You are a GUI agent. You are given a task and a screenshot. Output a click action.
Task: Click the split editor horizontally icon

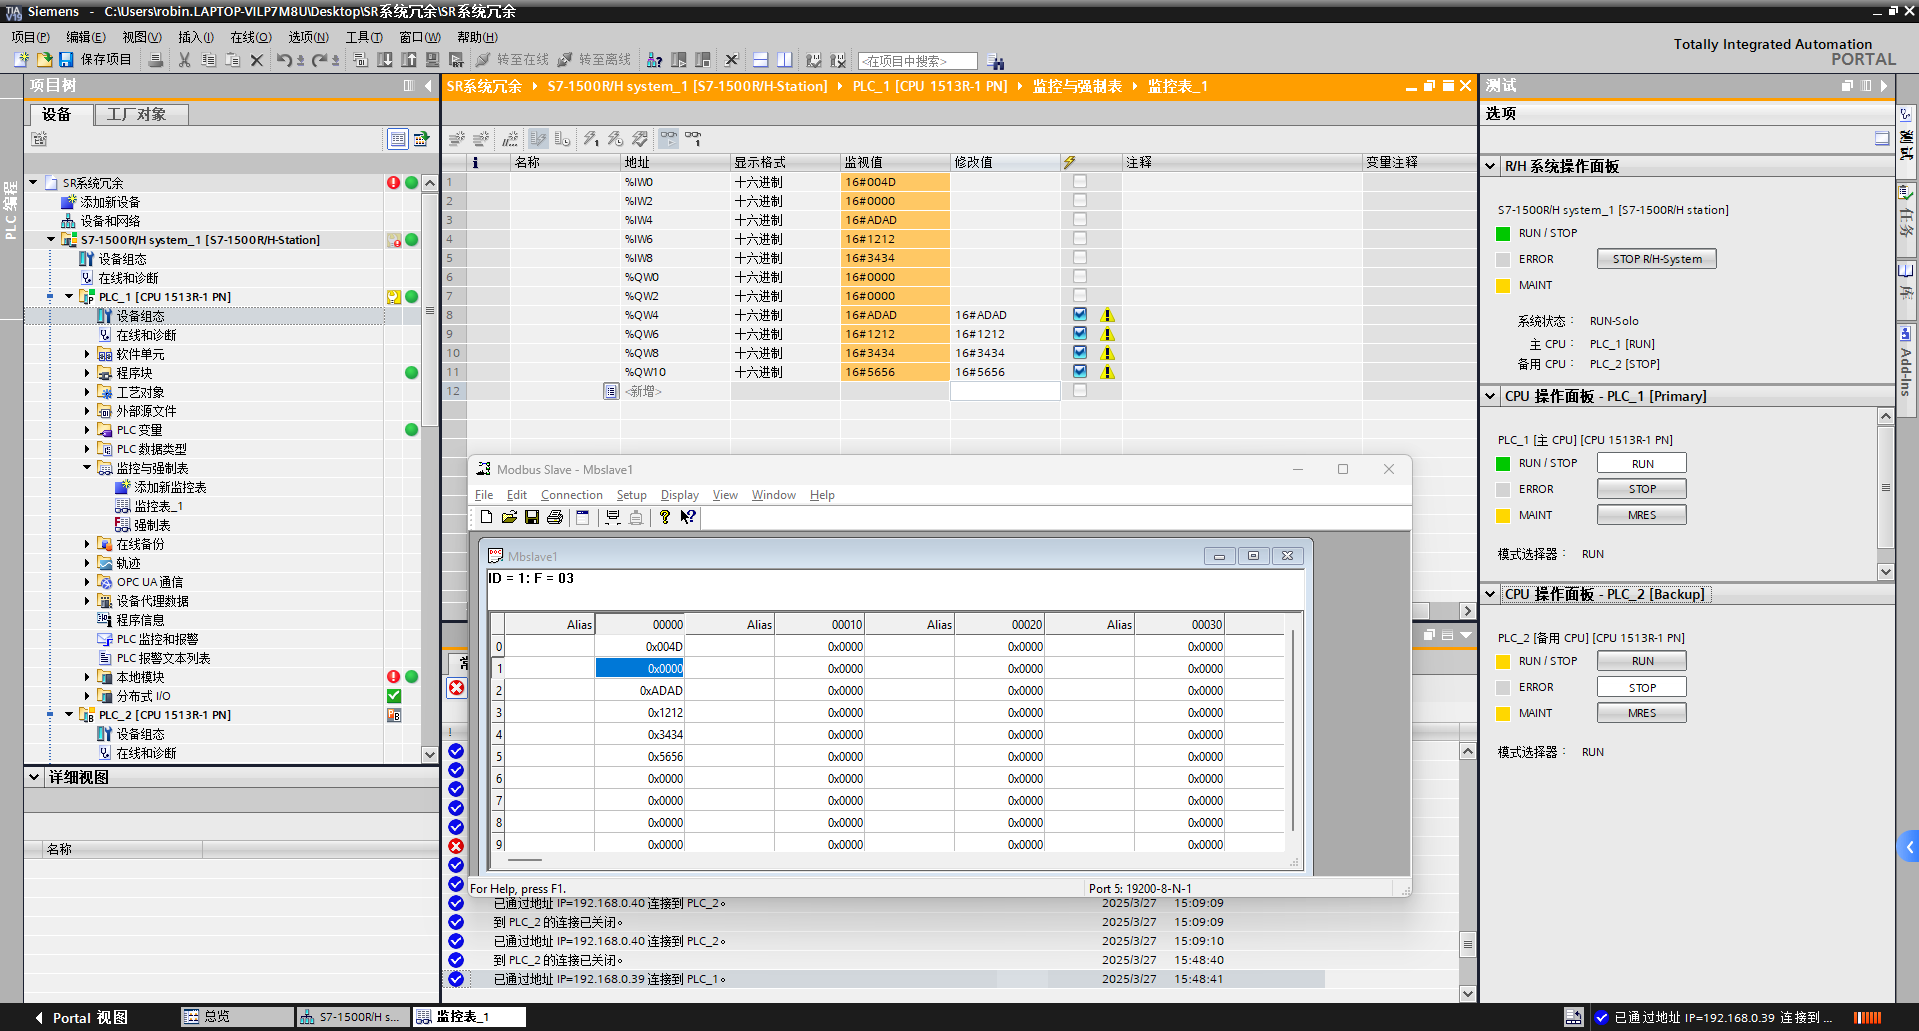[x=761, y=60]
